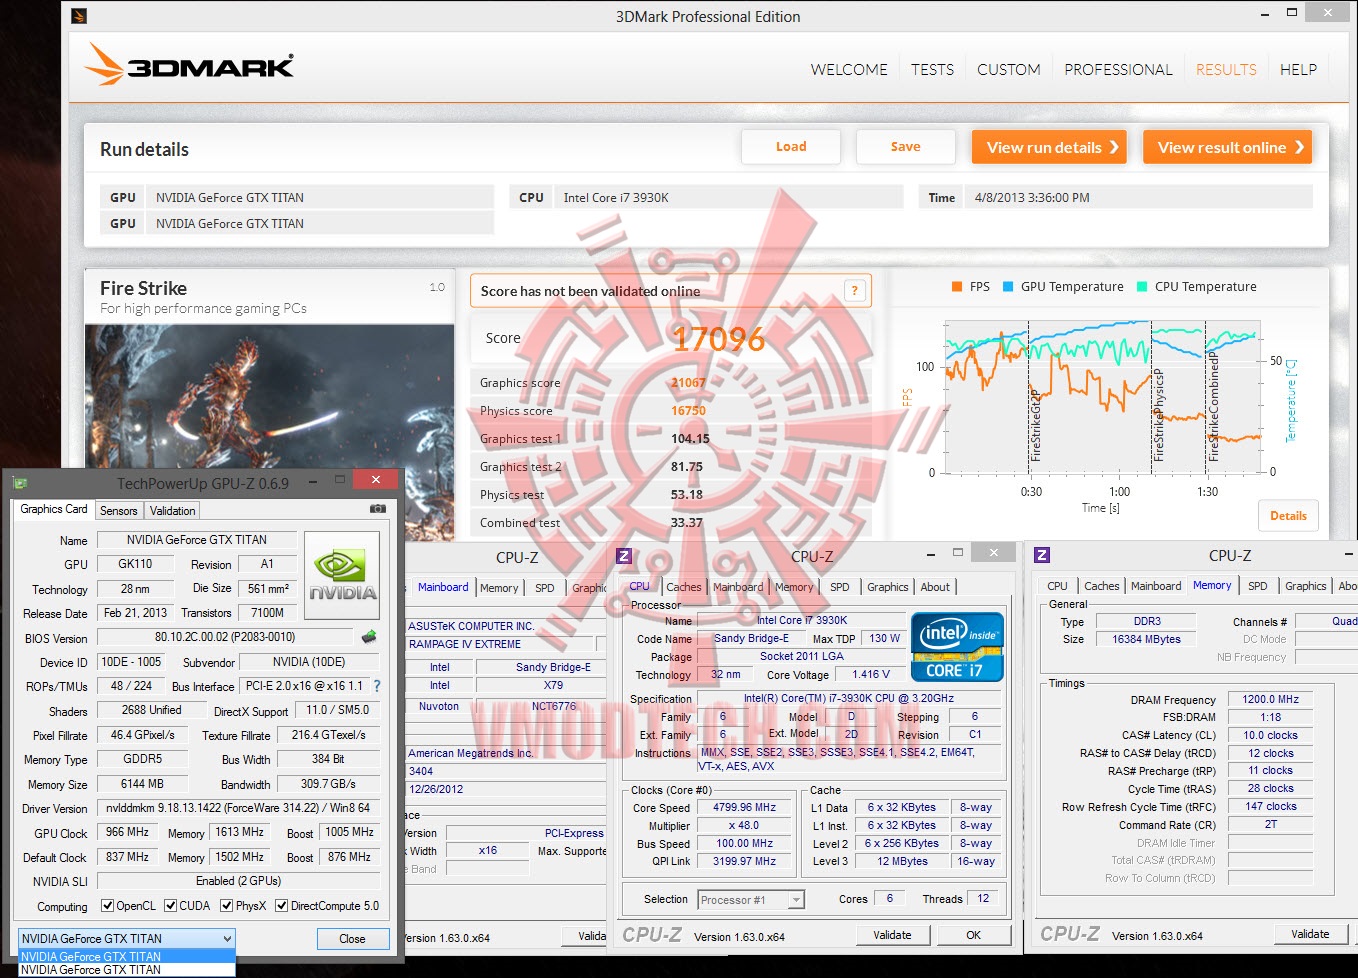Viewport: 1358px width, 978px height.
Task: Toggle the DirectCompute 5.0 checkbox
Action: (x=282, y=906)
